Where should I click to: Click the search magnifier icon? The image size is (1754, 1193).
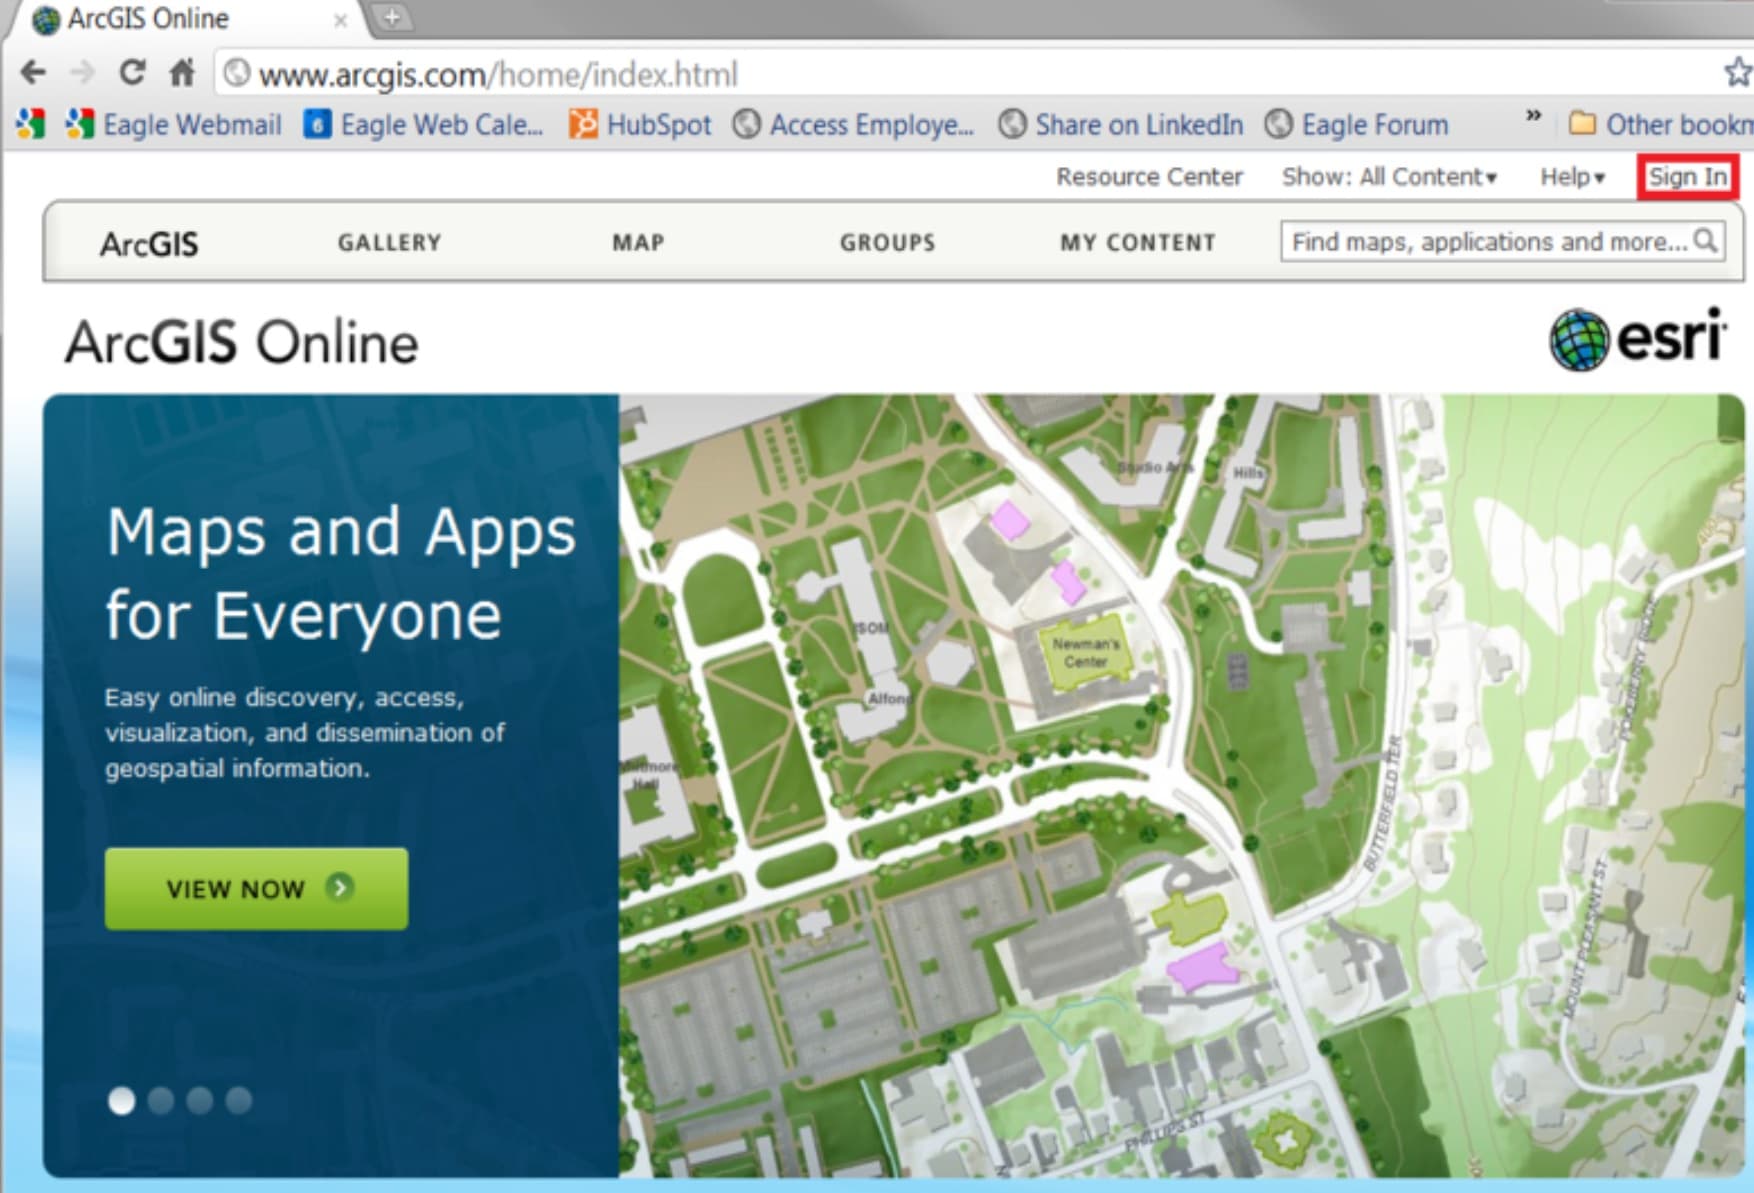point(1706,241)
